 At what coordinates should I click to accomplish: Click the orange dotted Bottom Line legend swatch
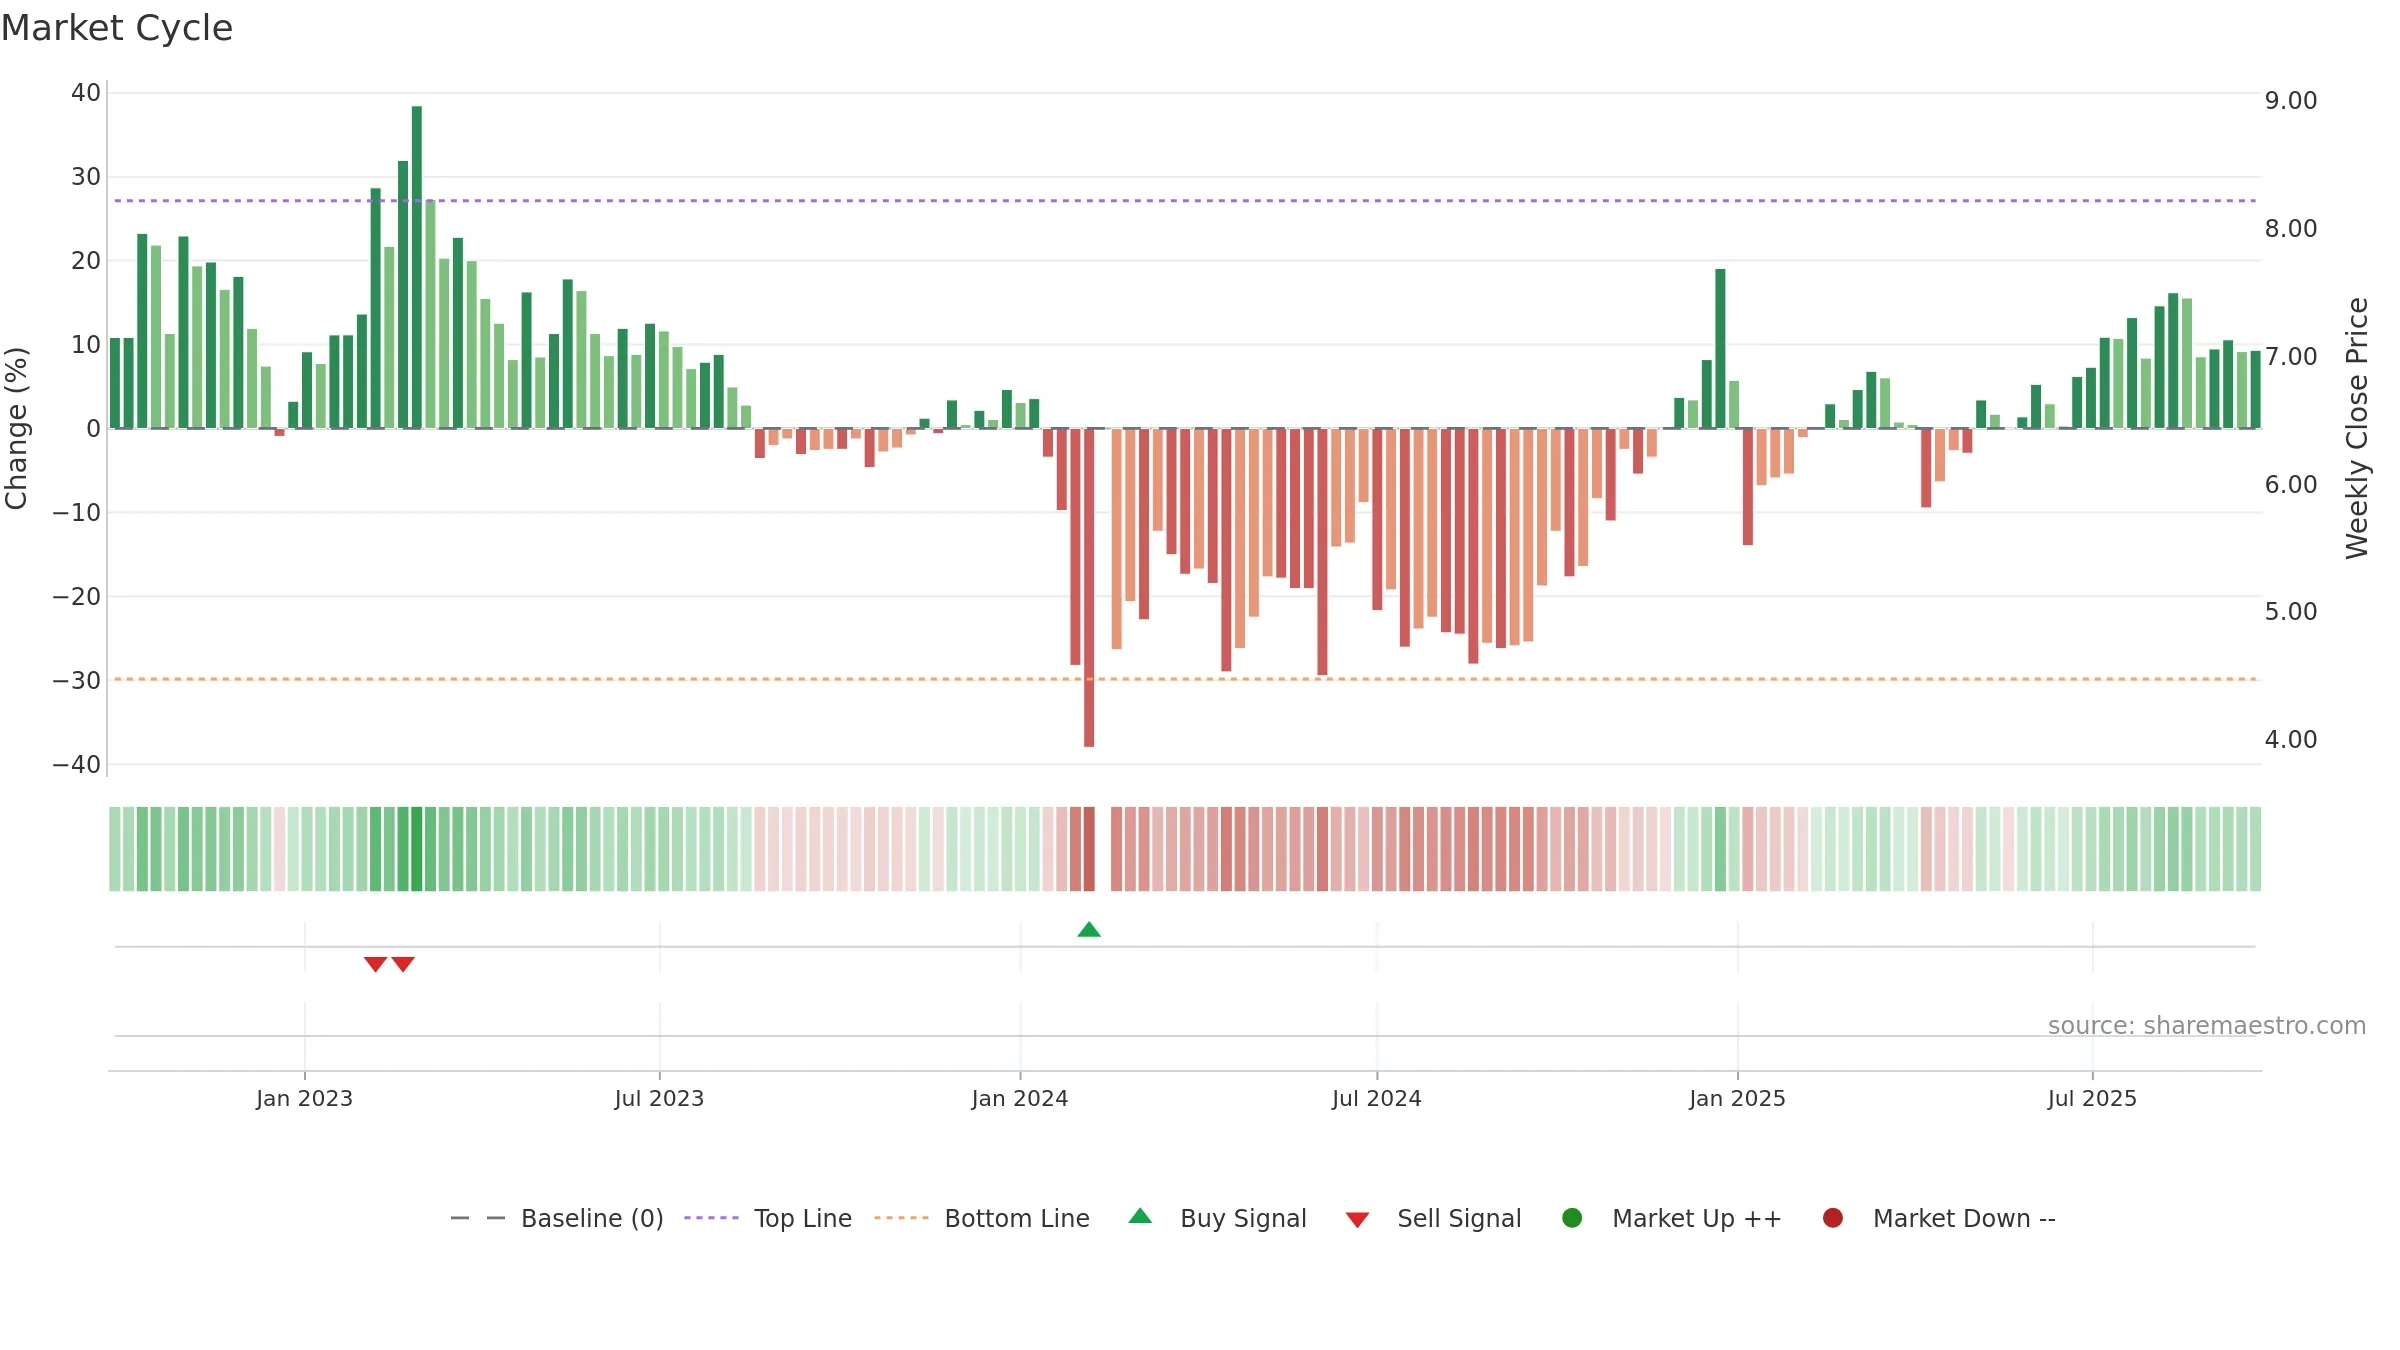(901, 1218)
